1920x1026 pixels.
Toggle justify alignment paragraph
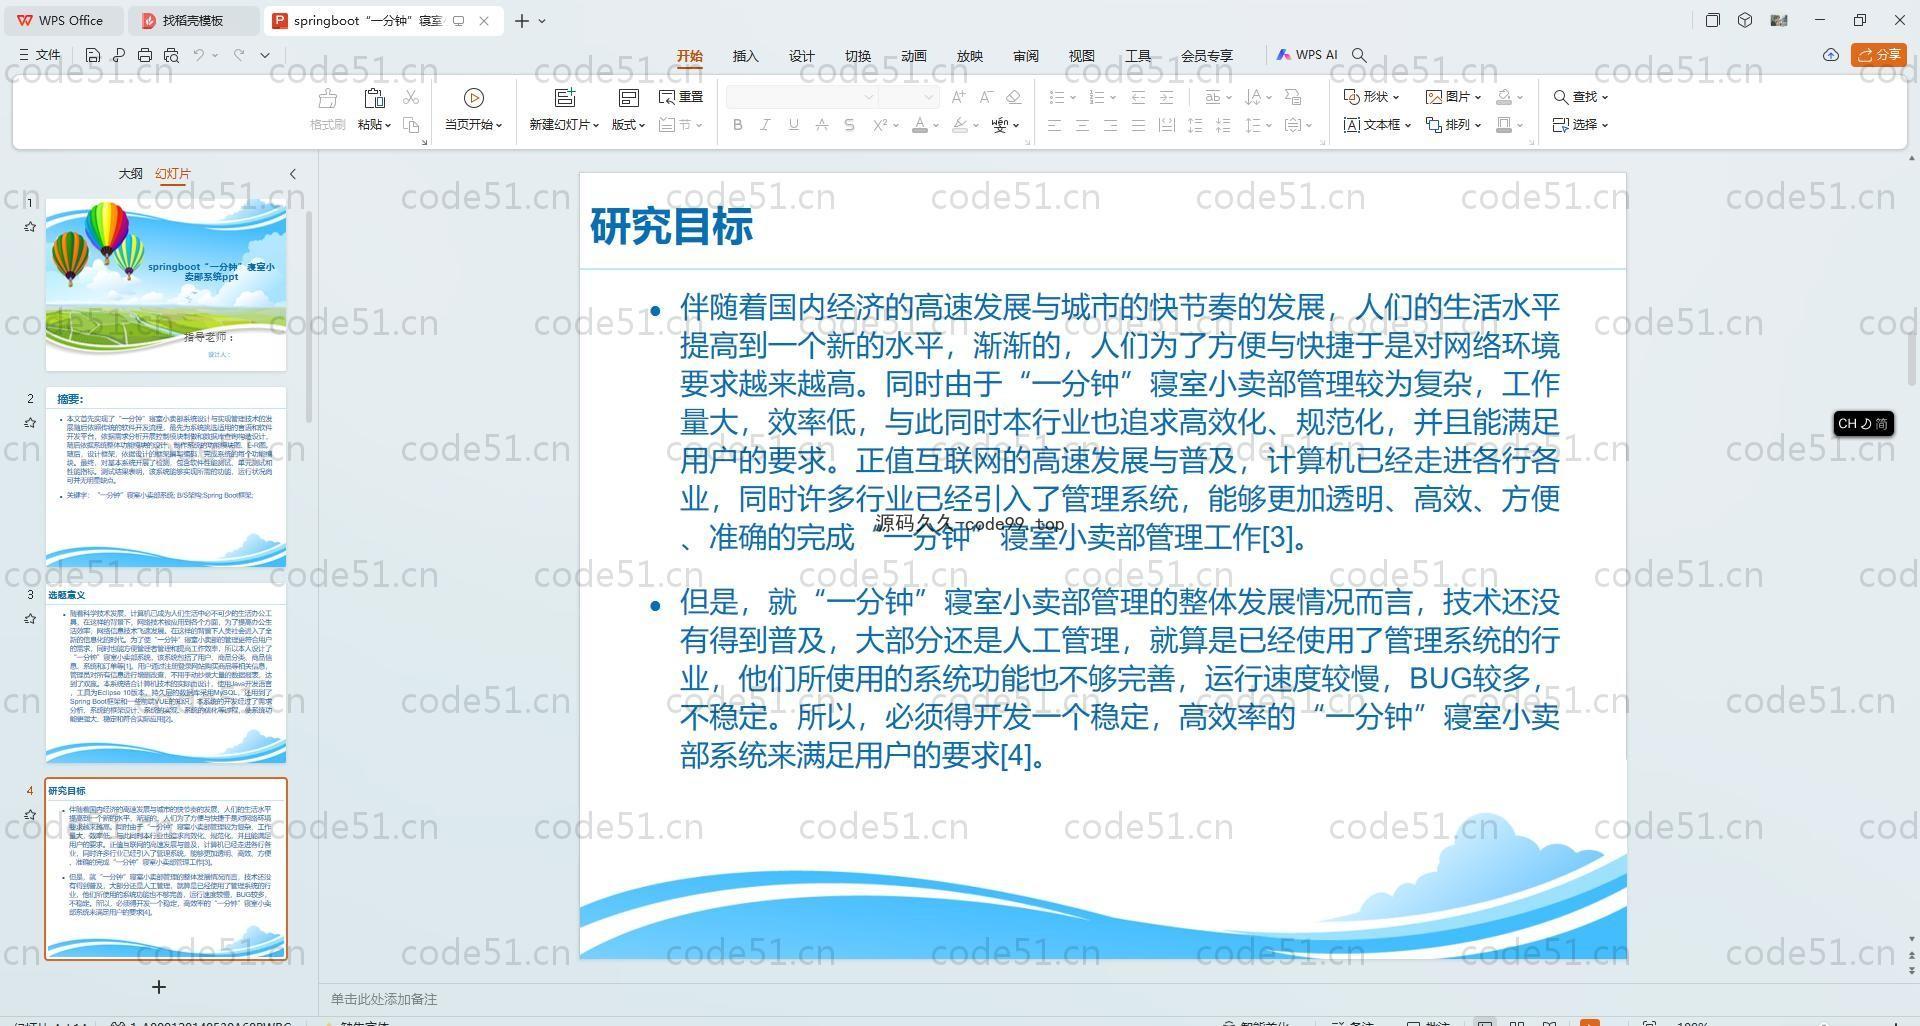click(1138, 125)
